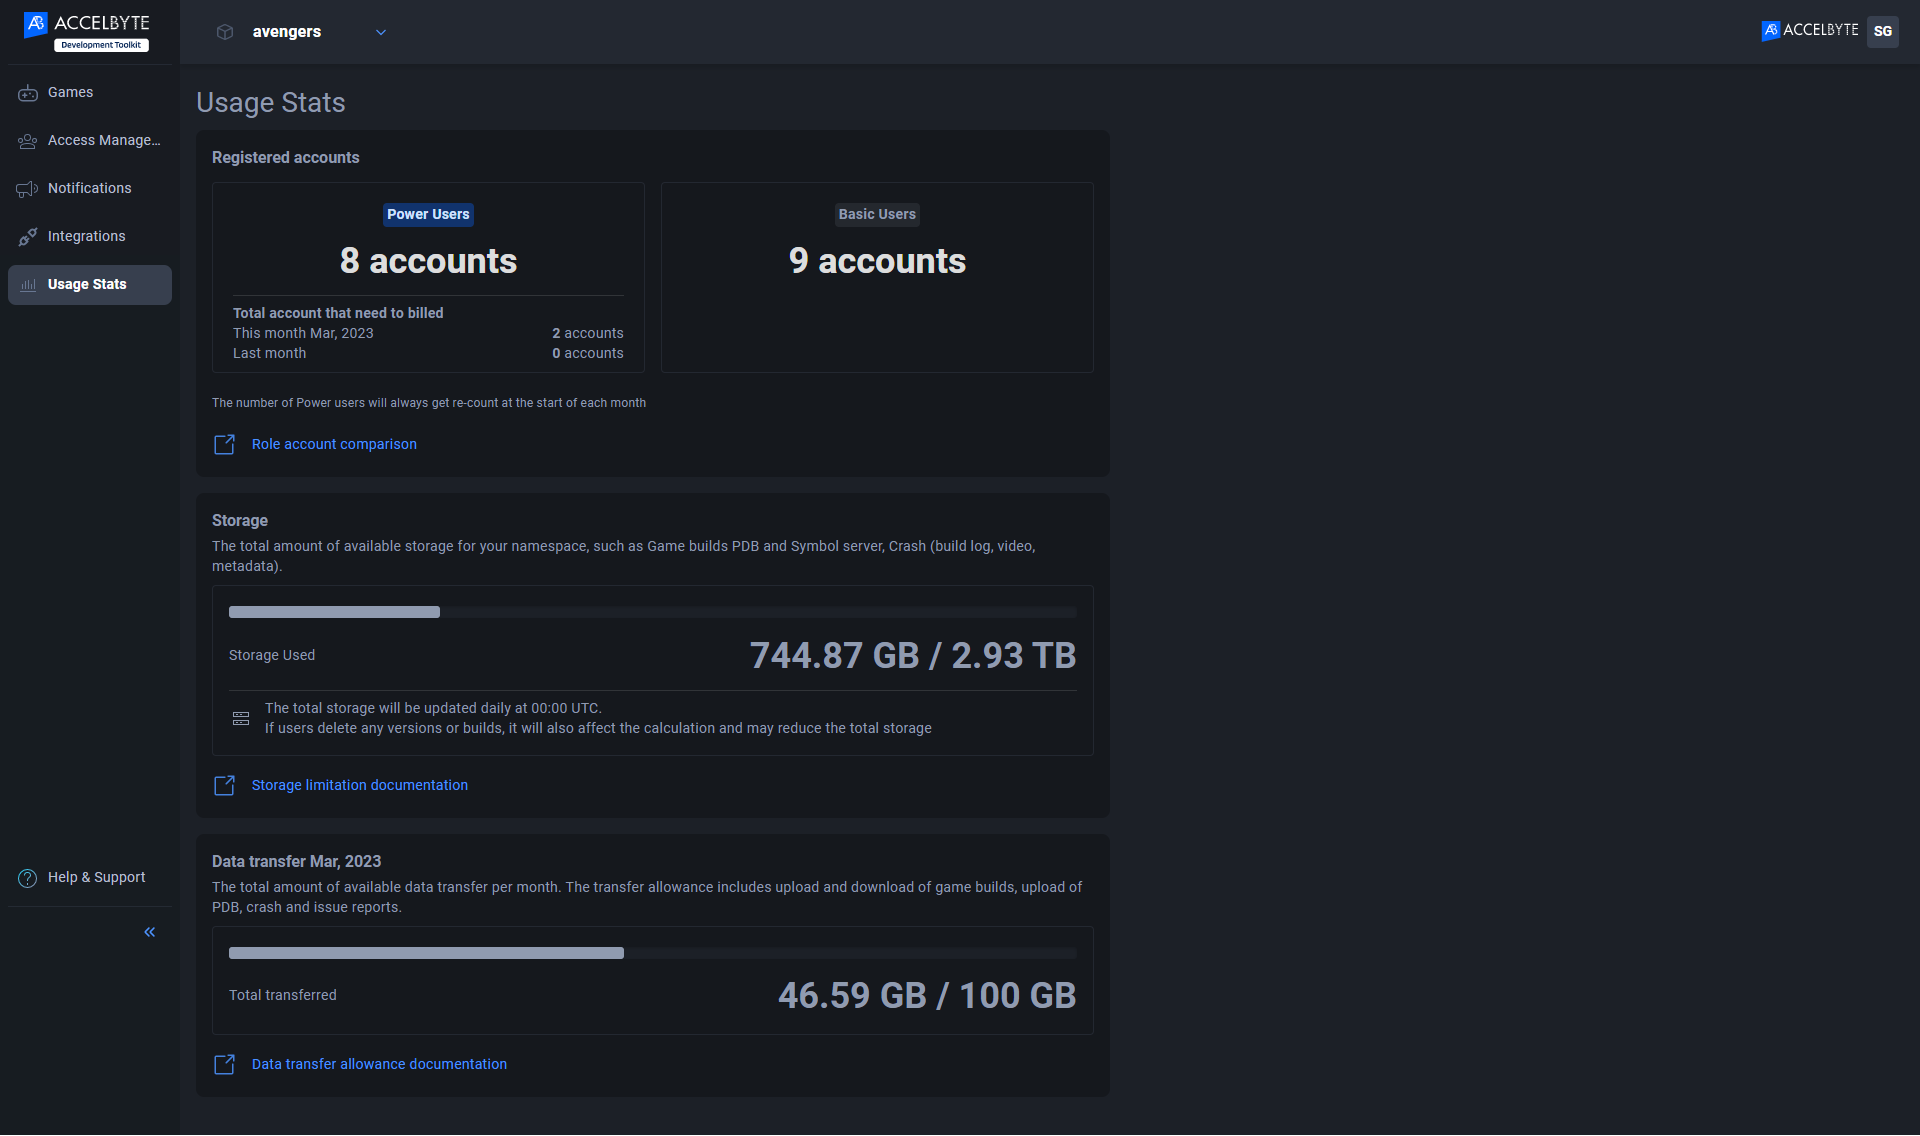The height and width of the screenshot is (1136, 1920).
Task: Open Role account comparison link
Action: (334, 444)
